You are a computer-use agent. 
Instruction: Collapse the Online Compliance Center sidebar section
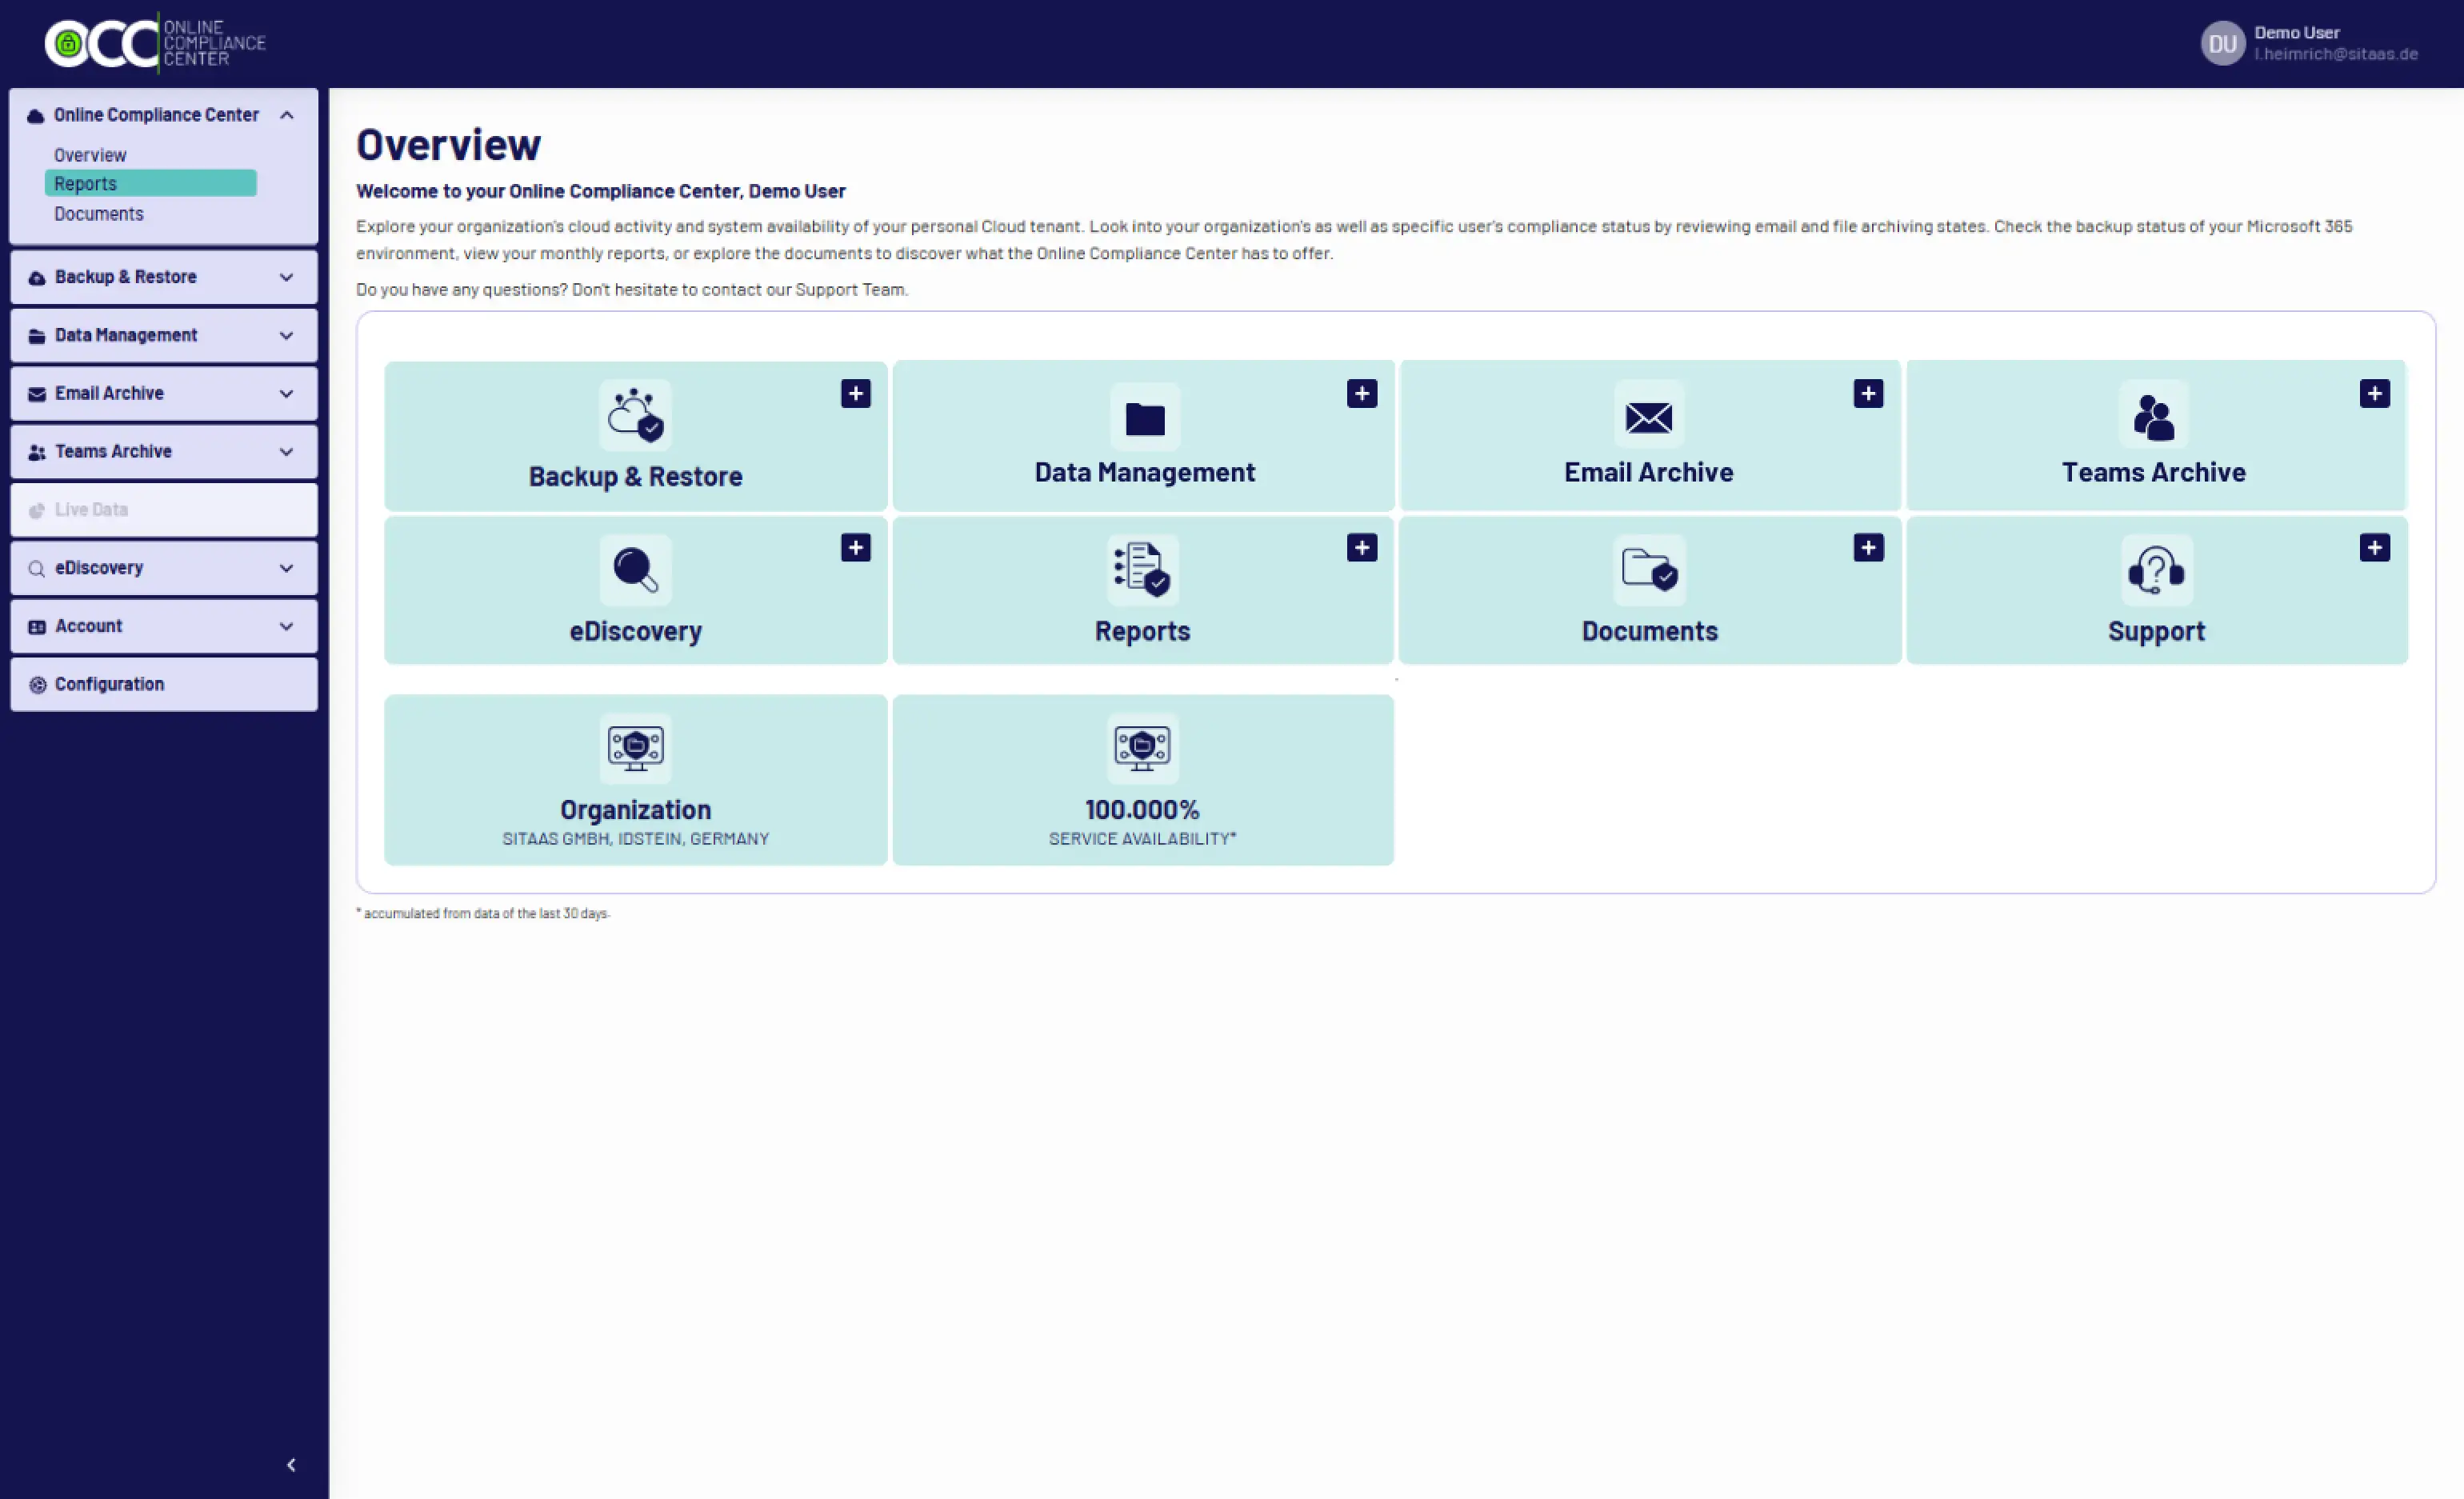tap(286, 115)
